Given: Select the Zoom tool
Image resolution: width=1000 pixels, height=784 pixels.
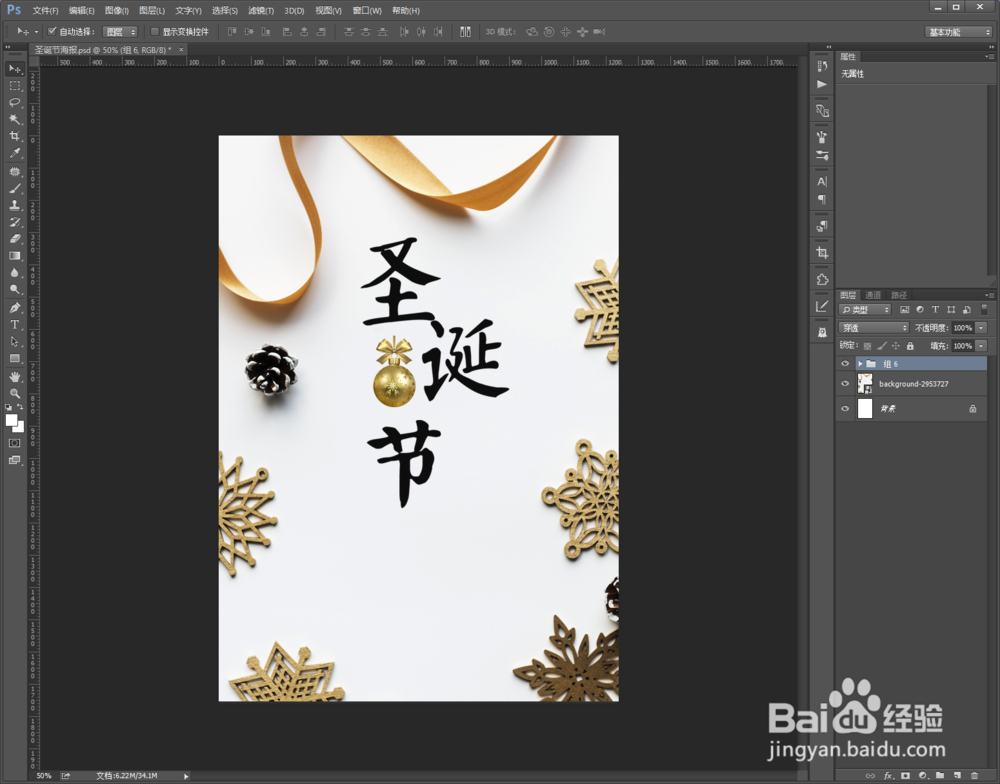Looking at the screenshot, I should pos(13,394).
